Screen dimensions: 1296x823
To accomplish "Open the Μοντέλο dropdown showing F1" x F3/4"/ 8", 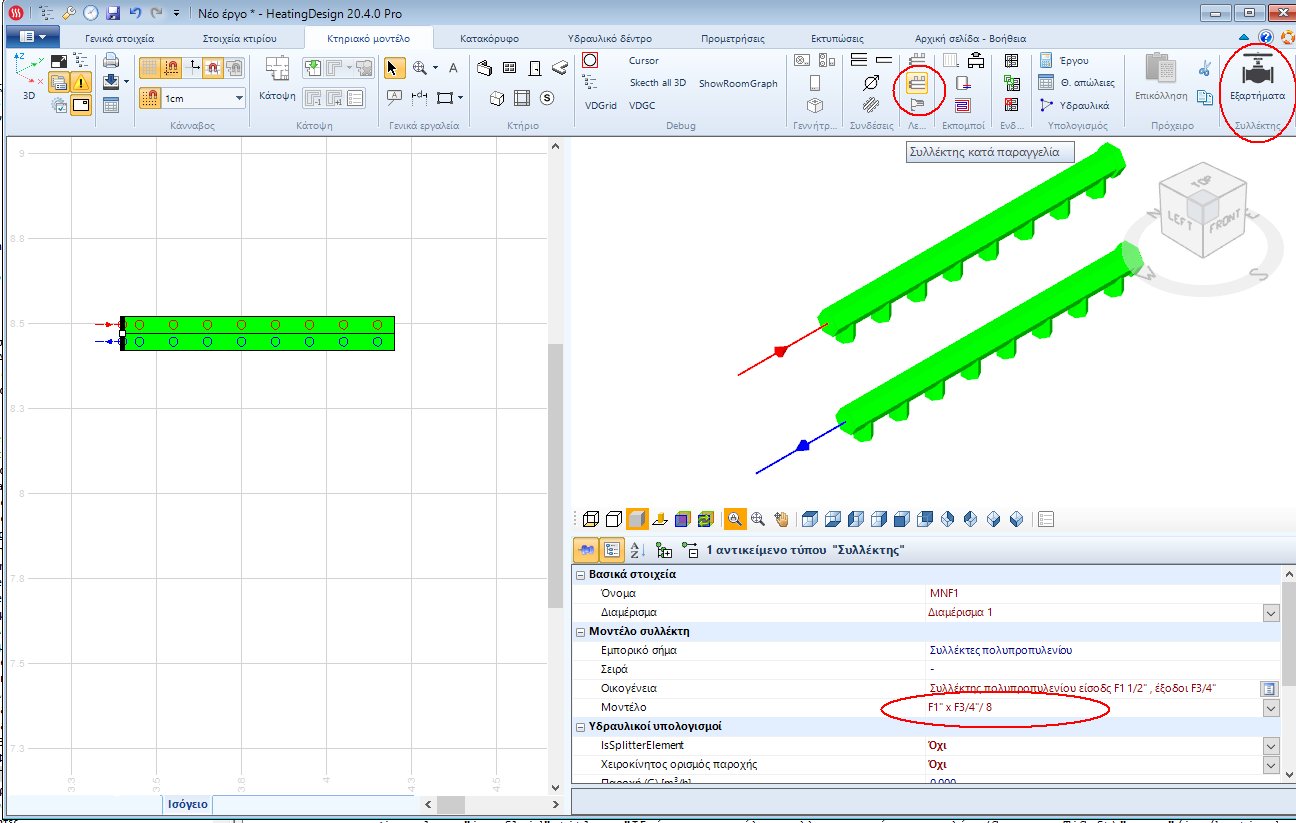I will coord(1270,707).
